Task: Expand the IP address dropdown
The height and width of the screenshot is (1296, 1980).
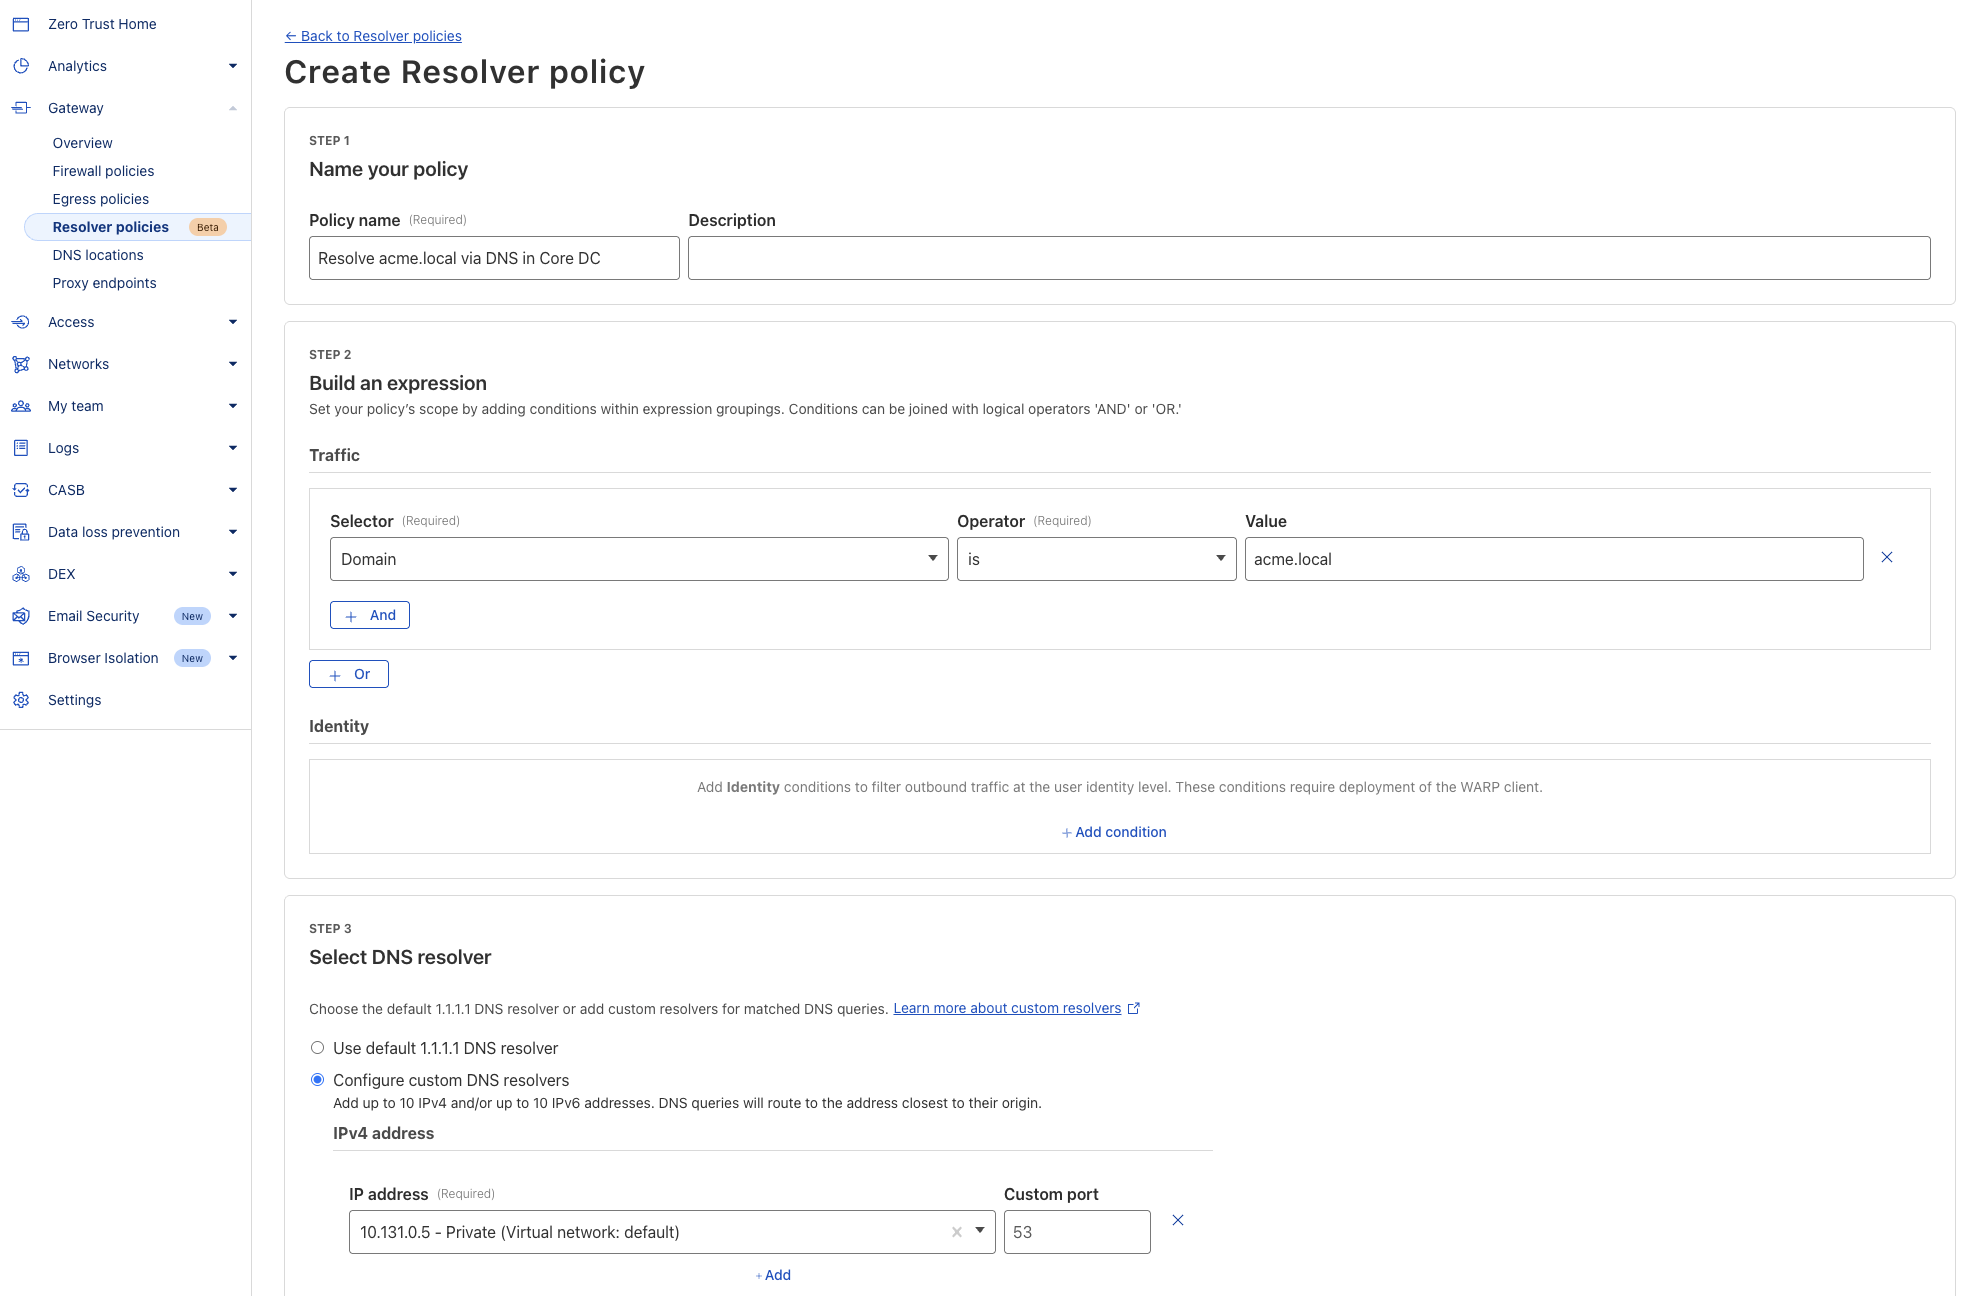Action: [980, 1231]
